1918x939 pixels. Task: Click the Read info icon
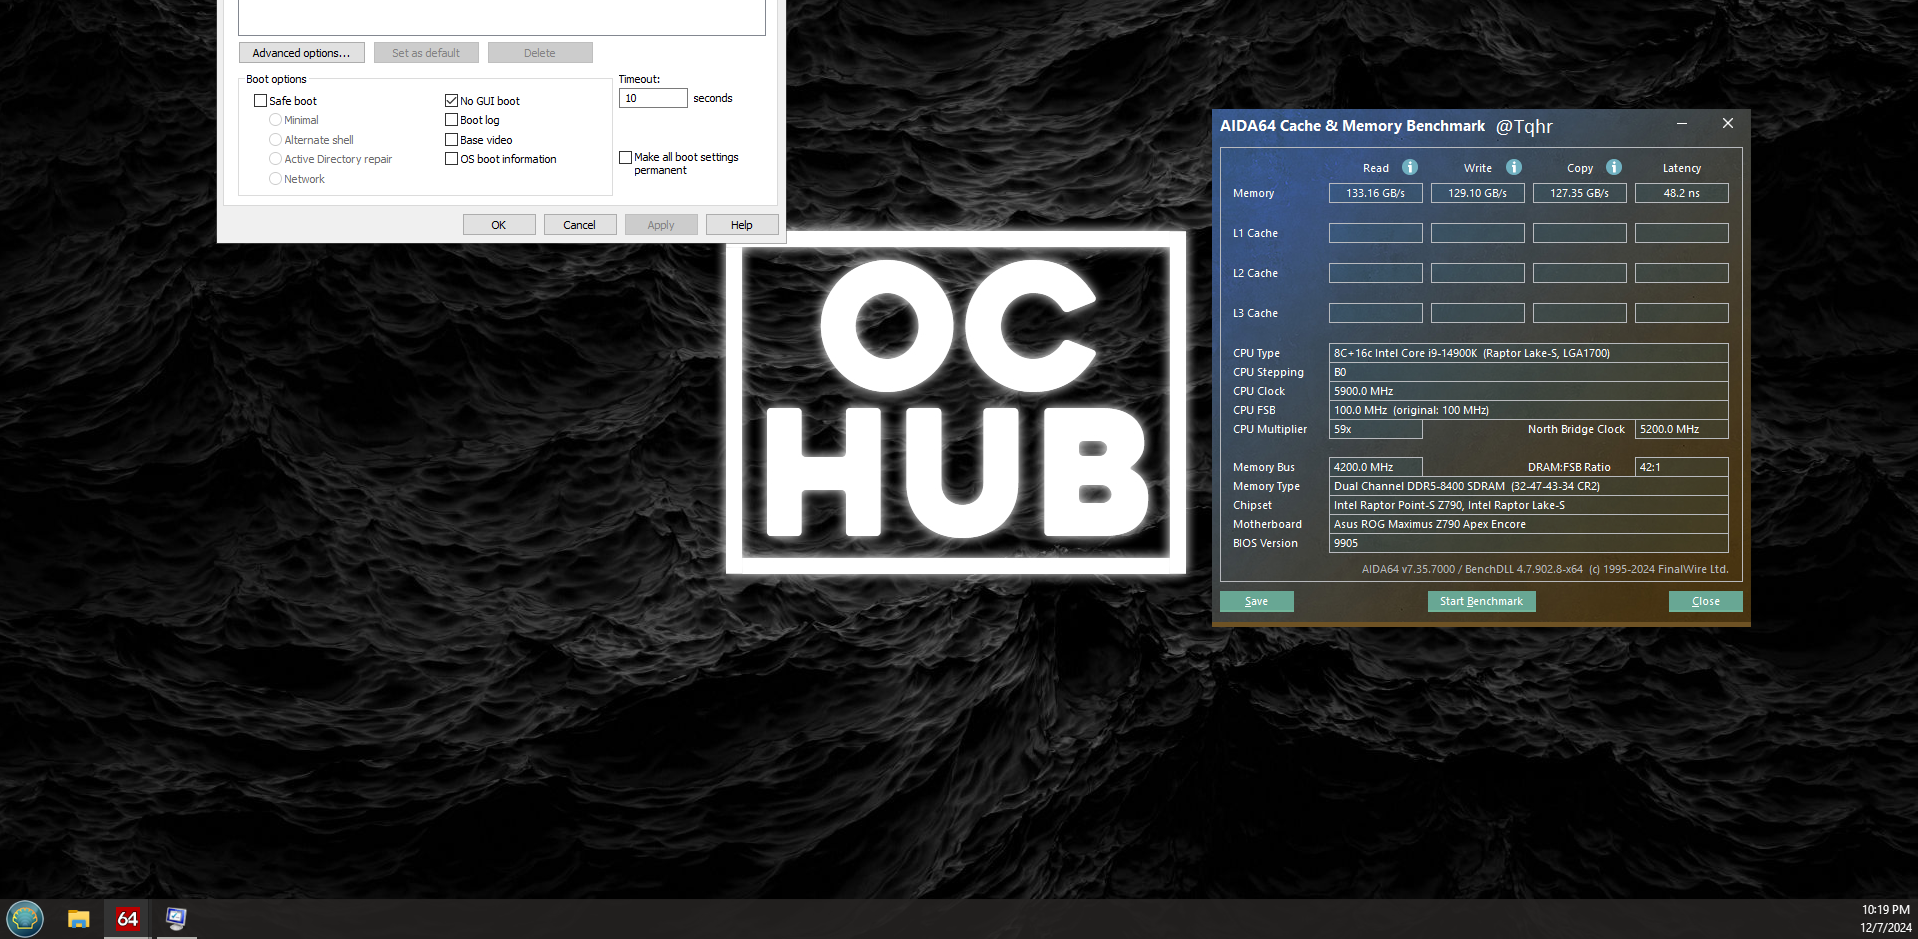pyautogui.click(x=1410, y=167)
